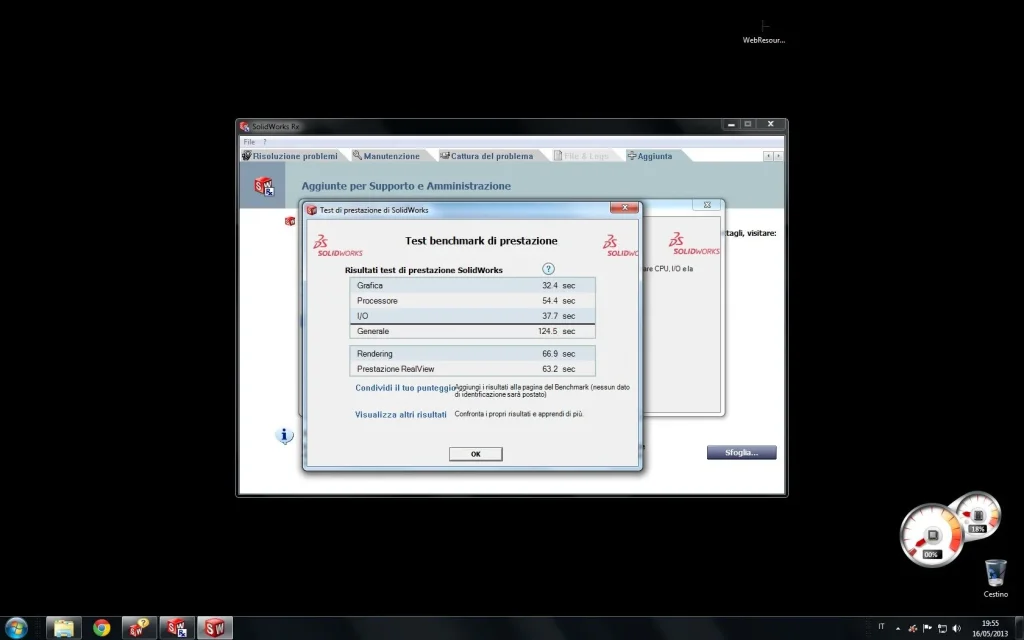The height and width of the screenshot is (640, 1024).
Task: Click the SolidWorks Rx title bar icon
Action: [244, 126]
